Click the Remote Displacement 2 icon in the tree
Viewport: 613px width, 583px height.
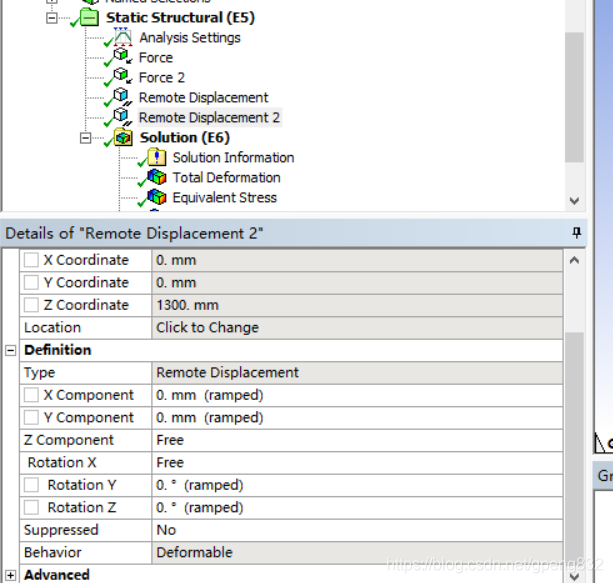pyautogui.click(x=123, y=117)
